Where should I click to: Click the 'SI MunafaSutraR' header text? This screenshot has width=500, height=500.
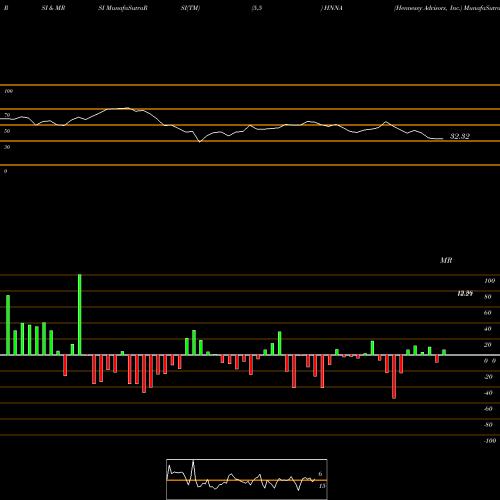pyautogui.click(x=123, y=8)
